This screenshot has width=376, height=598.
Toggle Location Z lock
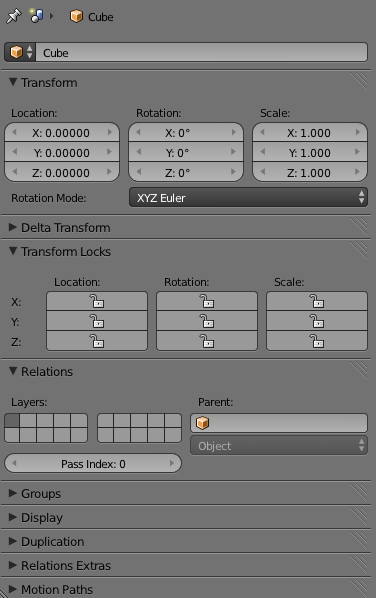(x=97, y=341)
